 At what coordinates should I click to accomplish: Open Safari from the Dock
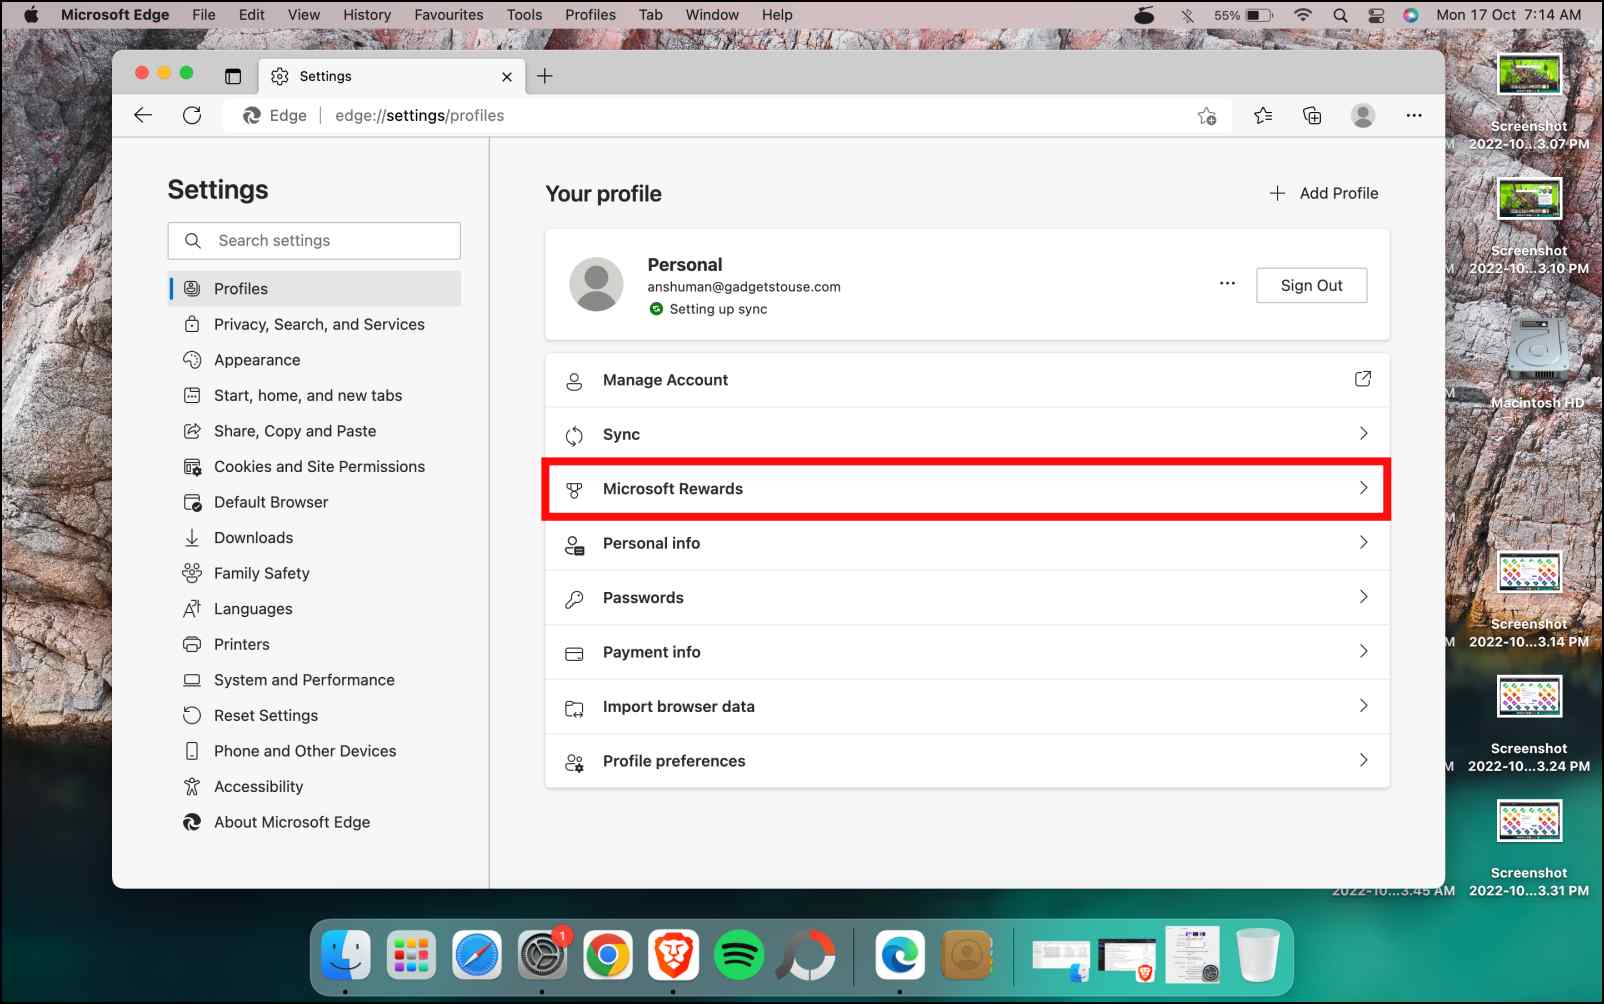click(x=477, y=955)
